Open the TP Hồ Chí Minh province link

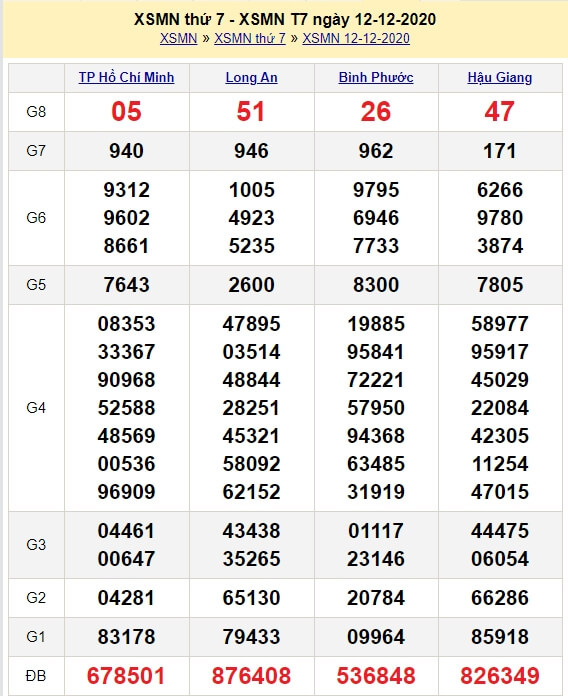[126, 77]
